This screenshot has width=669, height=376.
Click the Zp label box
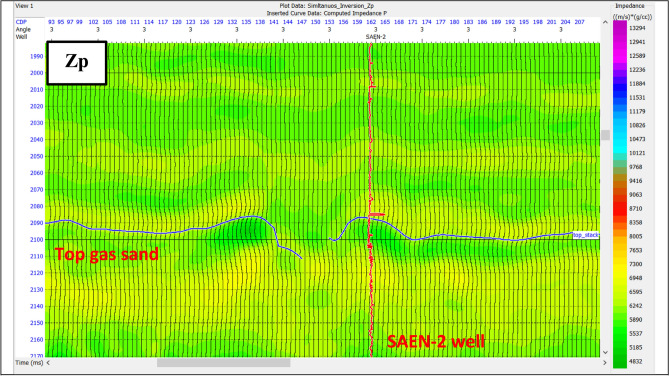pyautogui.click(x=77, y=63)
